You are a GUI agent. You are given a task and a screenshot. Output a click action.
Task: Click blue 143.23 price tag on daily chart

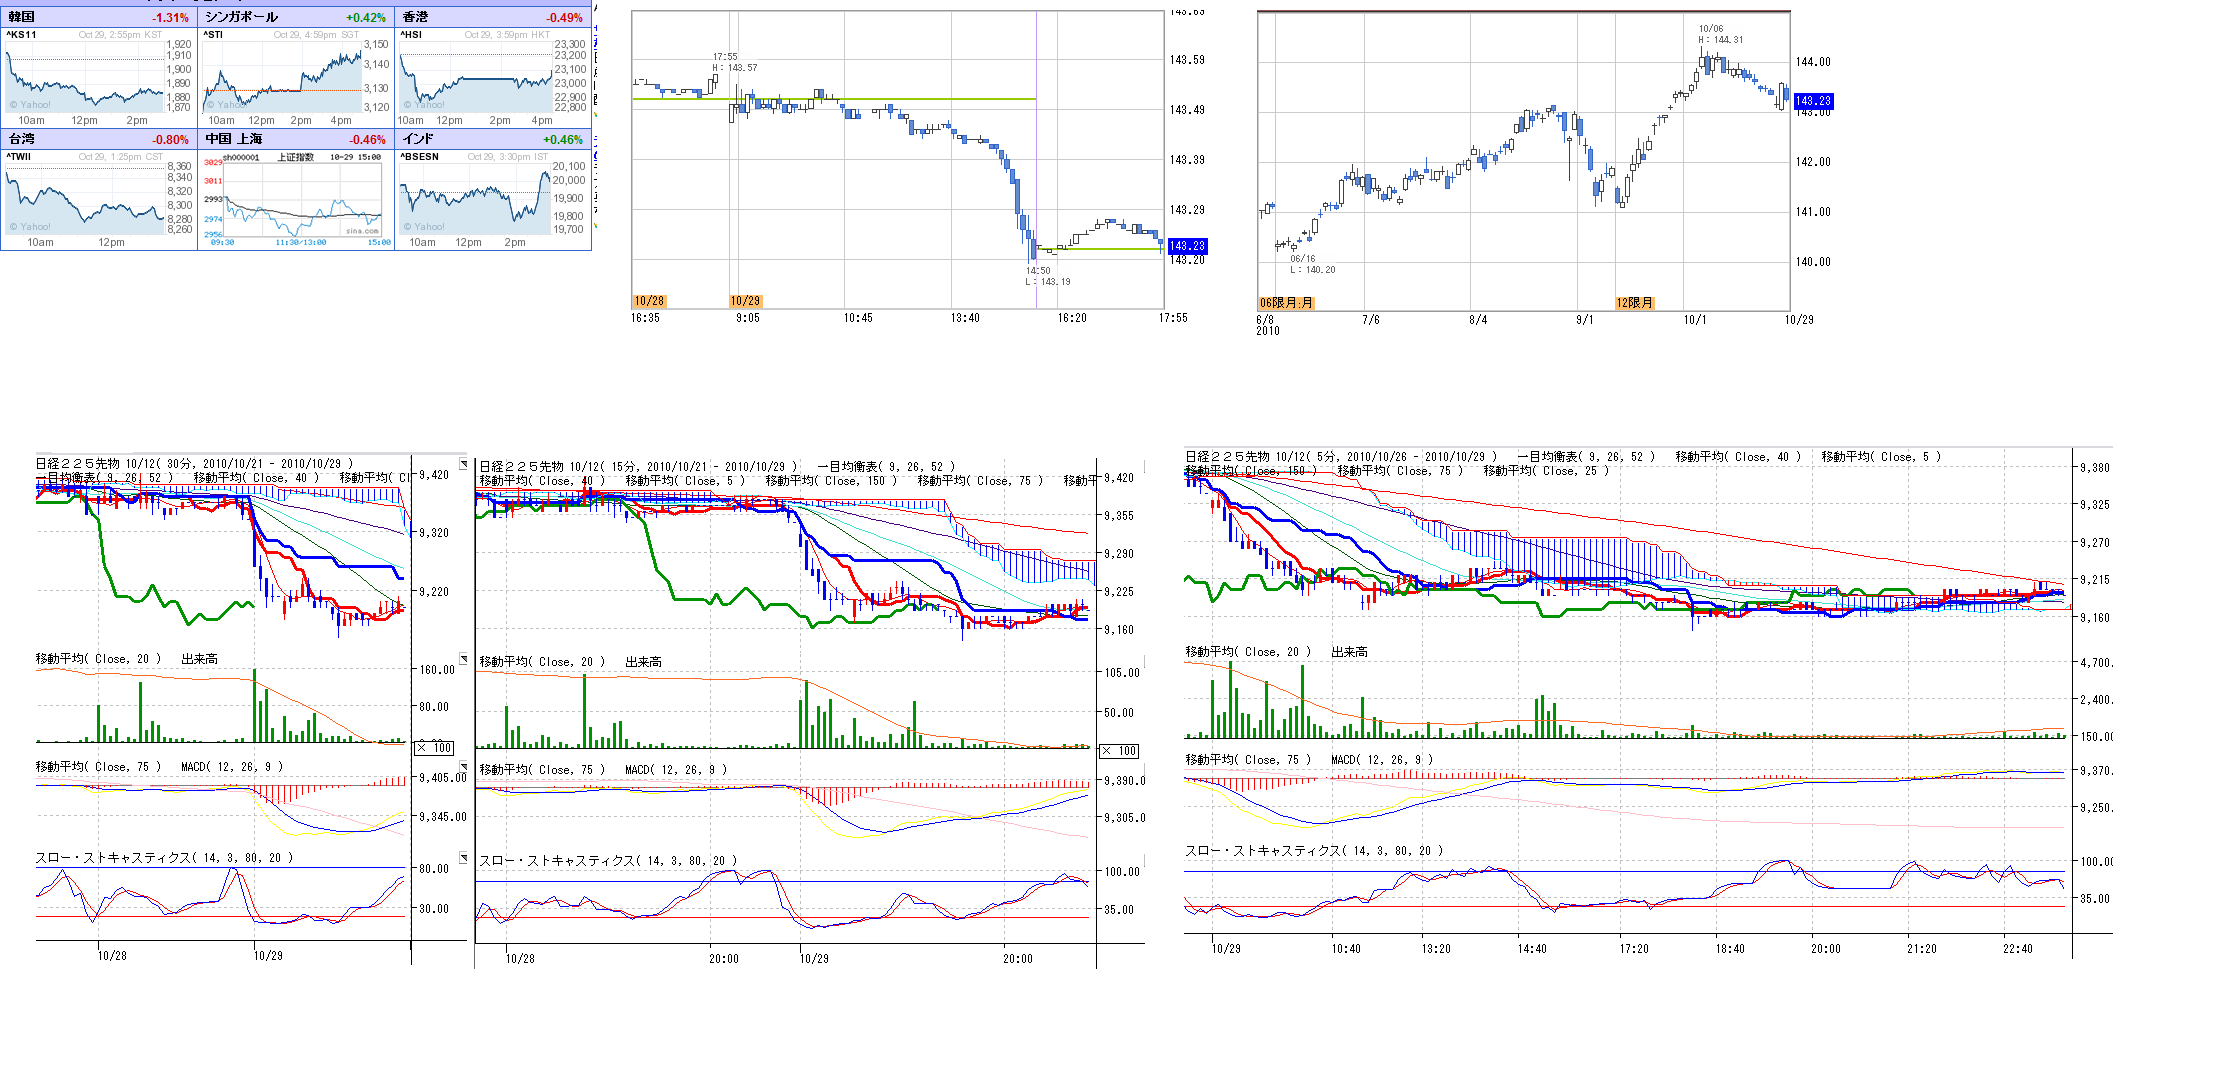point(1813,101)
